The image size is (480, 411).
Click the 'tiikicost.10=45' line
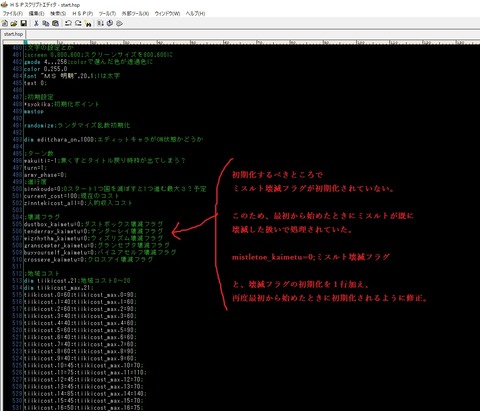tap(84, 366)
